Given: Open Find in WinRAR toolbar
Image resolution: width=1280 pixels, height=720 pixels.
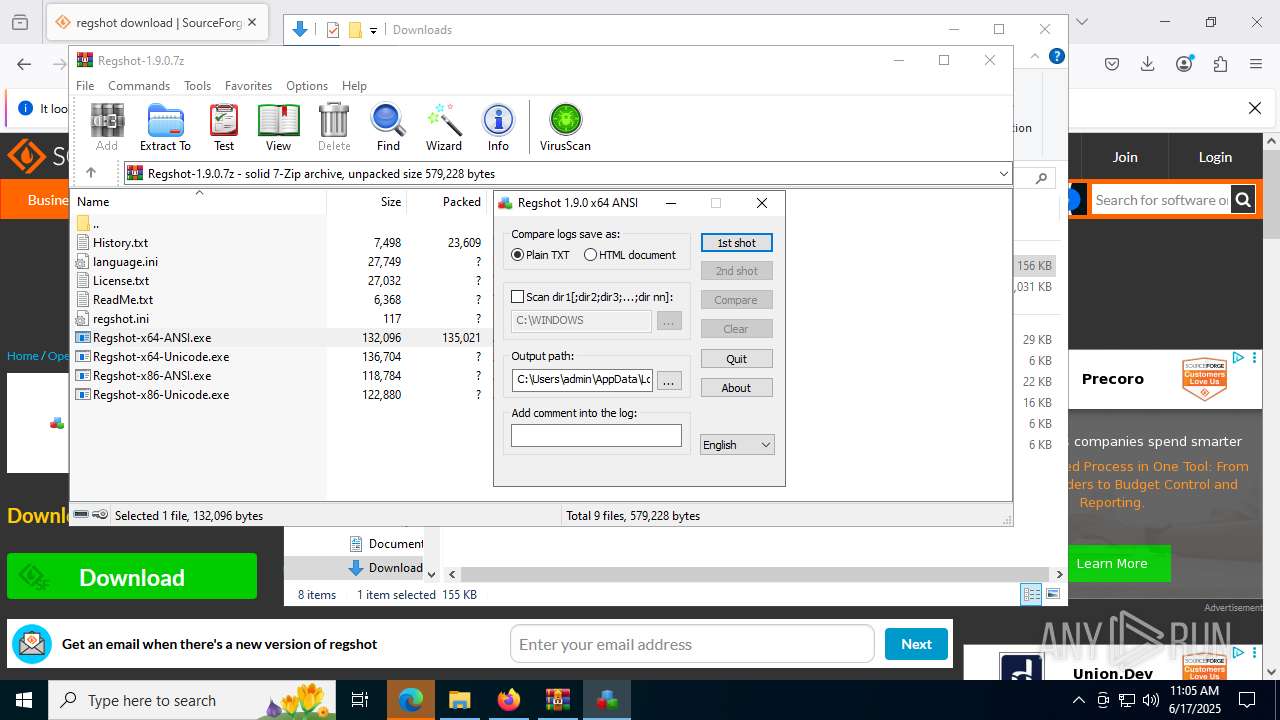Looking at the screenshot, I should coord(388,127).
